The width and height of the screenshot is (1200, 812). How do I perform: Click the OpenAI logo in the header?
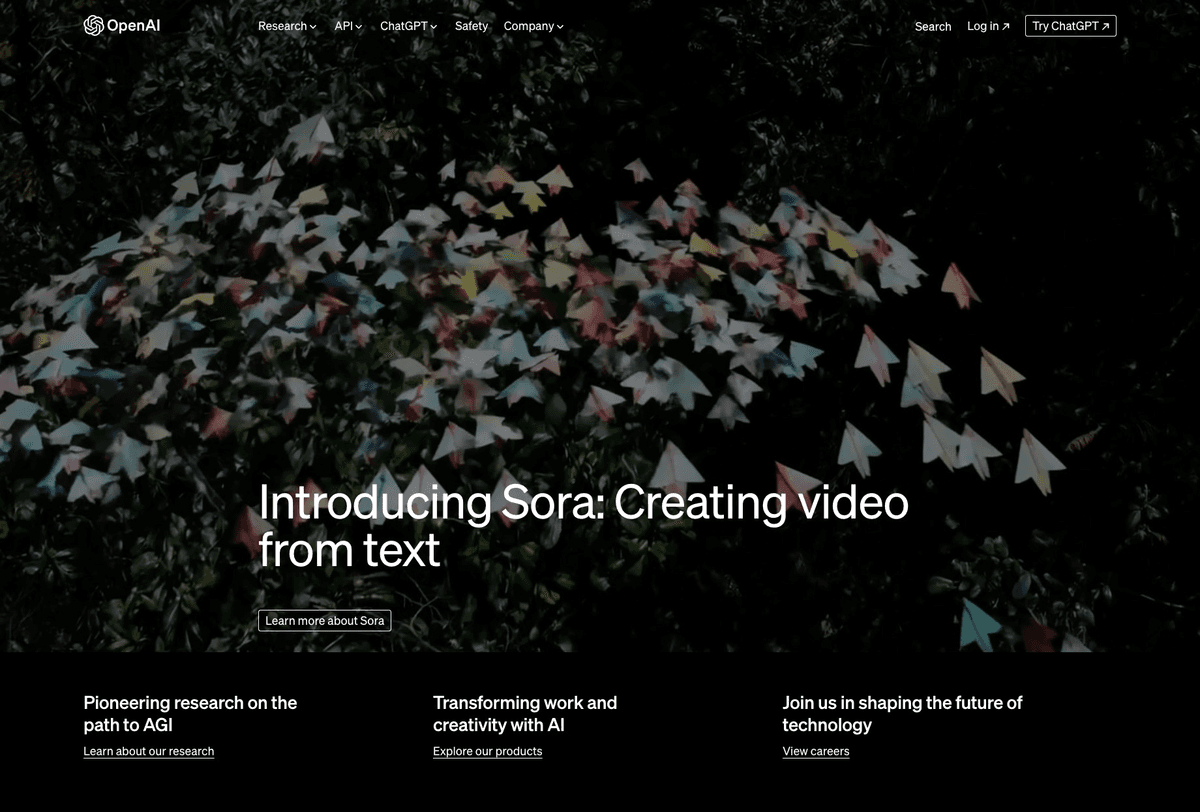click(x=122, y=26)
